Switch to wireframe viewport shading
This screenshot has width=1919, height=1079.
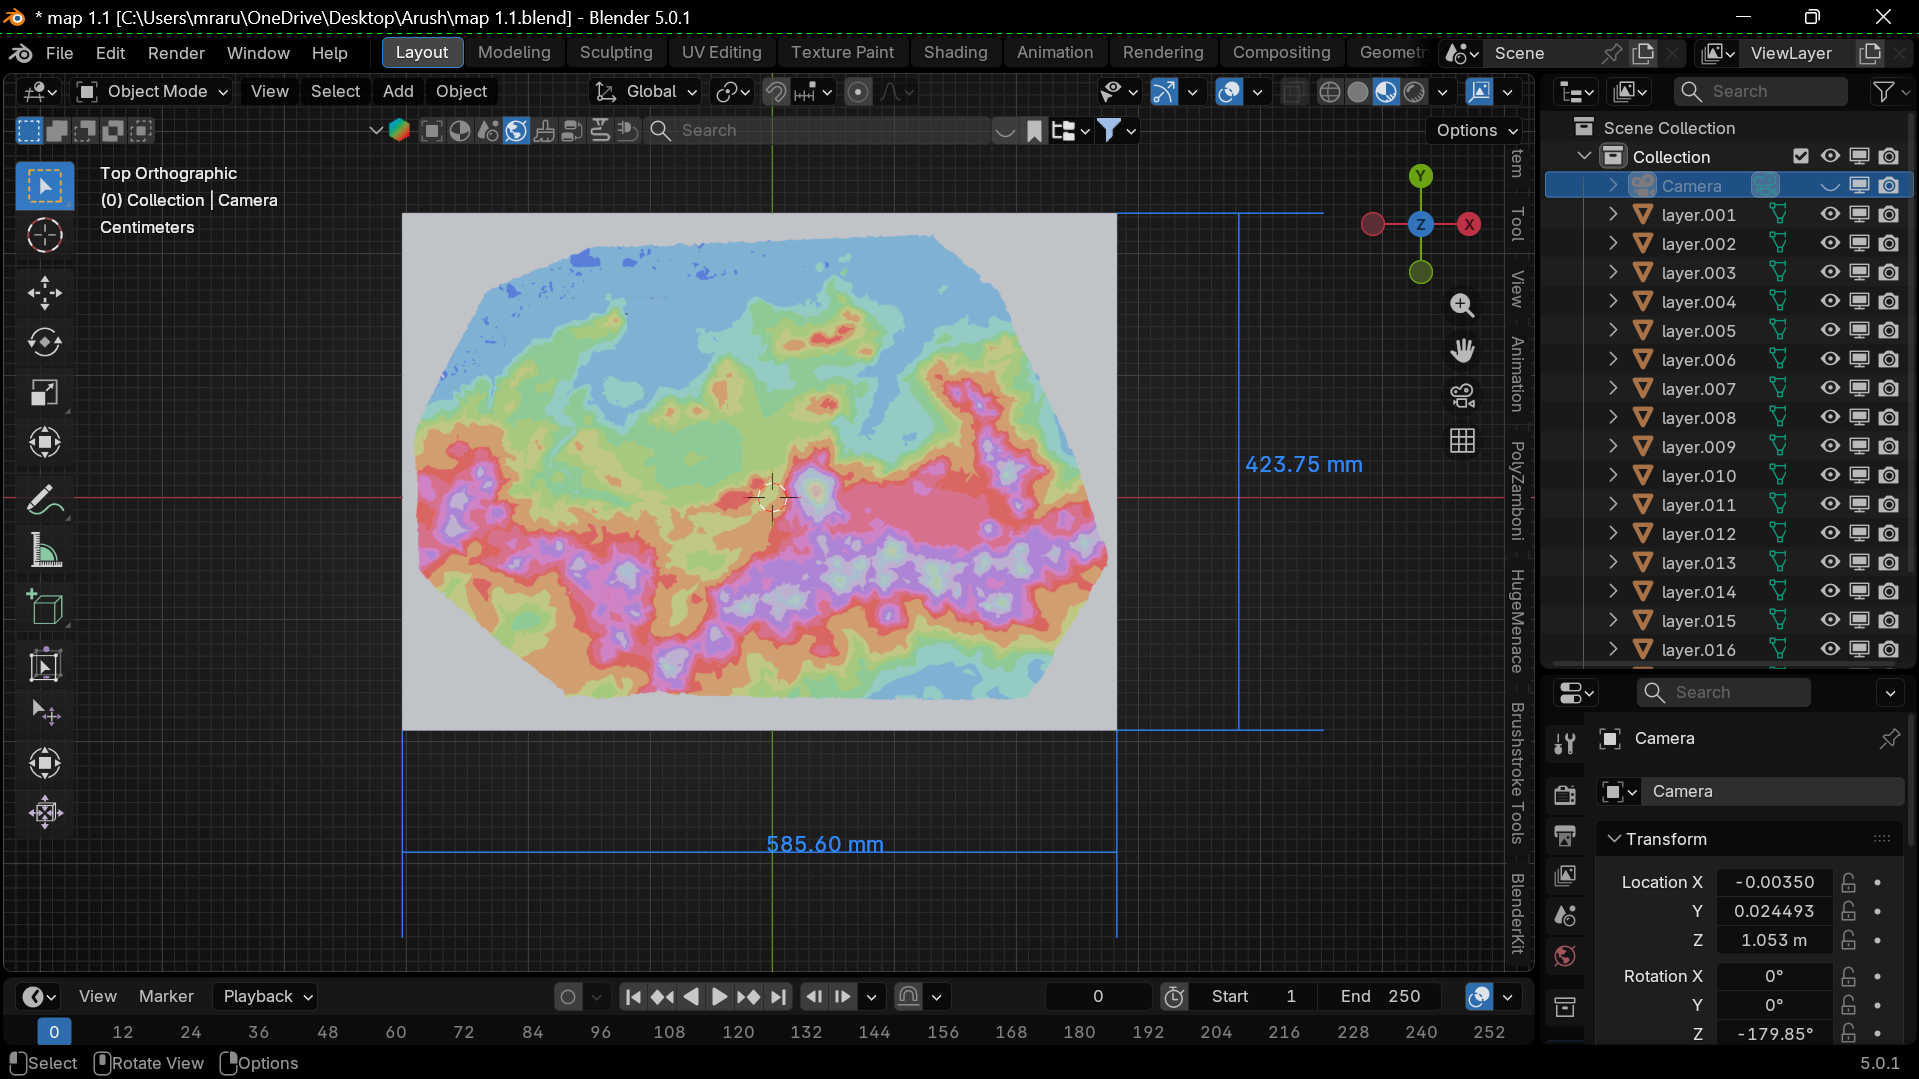pyautogui.click(x=1329, y=92)
